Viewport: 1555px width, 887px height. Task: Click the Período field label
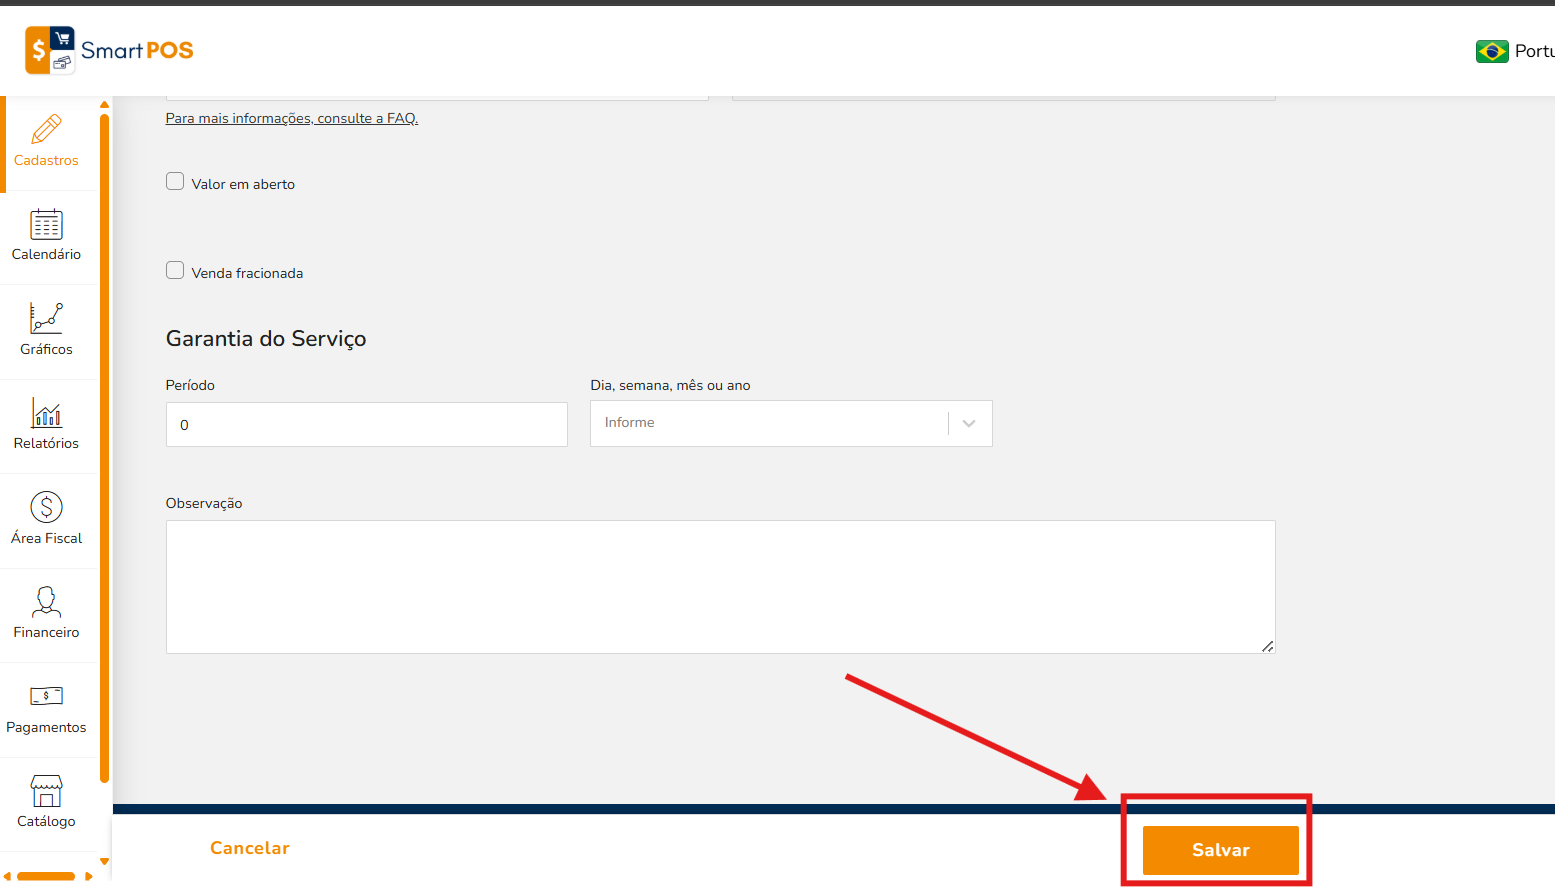[190, 386]
